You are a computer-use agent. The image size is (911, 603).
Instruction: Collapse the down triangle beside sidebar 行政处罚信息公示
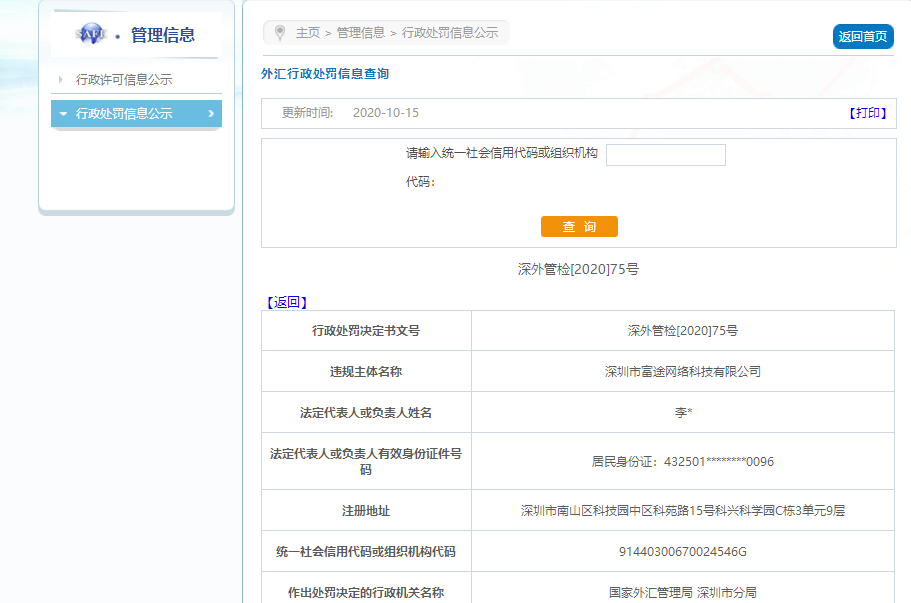[x=63, y=114]
